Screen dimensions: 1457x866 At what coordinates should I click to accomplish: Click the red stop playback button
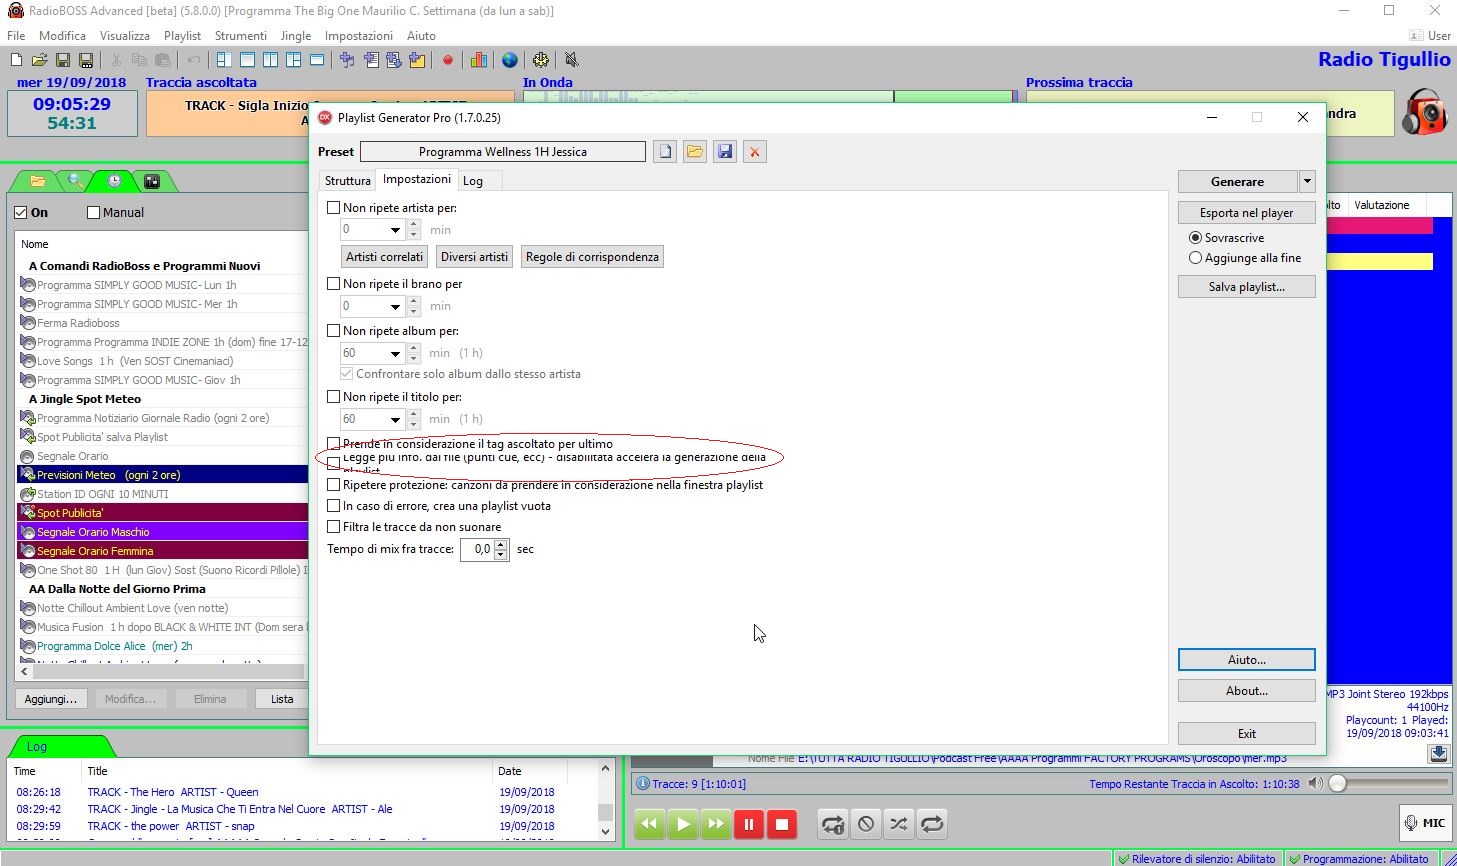782,824
